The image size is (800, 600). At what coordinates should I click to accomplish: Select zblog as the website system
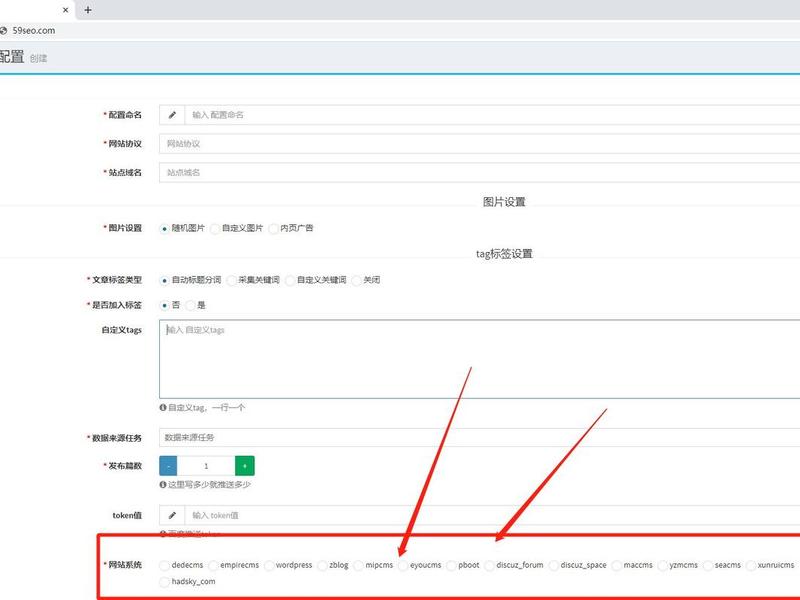pos(322,565)
